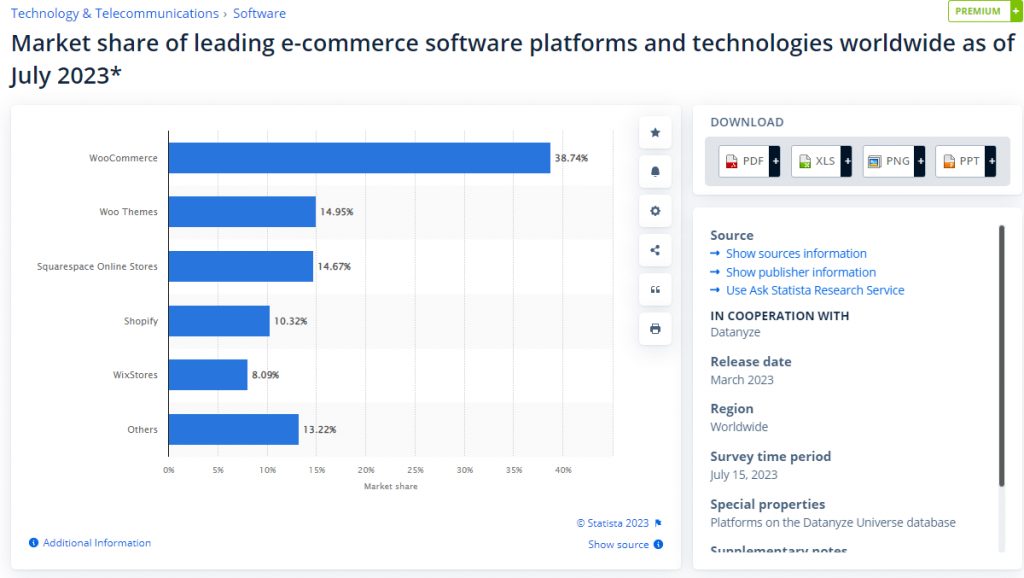Click the Market share axis title
Screen dimensions: 1024x578
click(391, 486)
